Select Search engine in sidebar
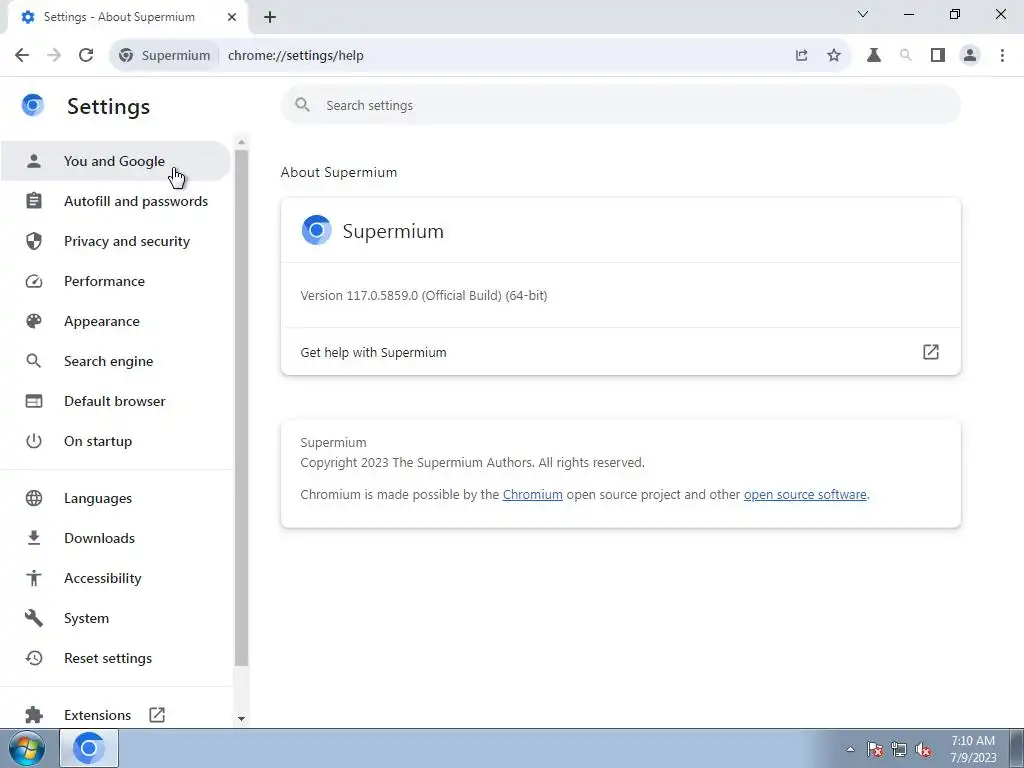The height and width of the screenshot is (768, 1024). click(116, 361)
